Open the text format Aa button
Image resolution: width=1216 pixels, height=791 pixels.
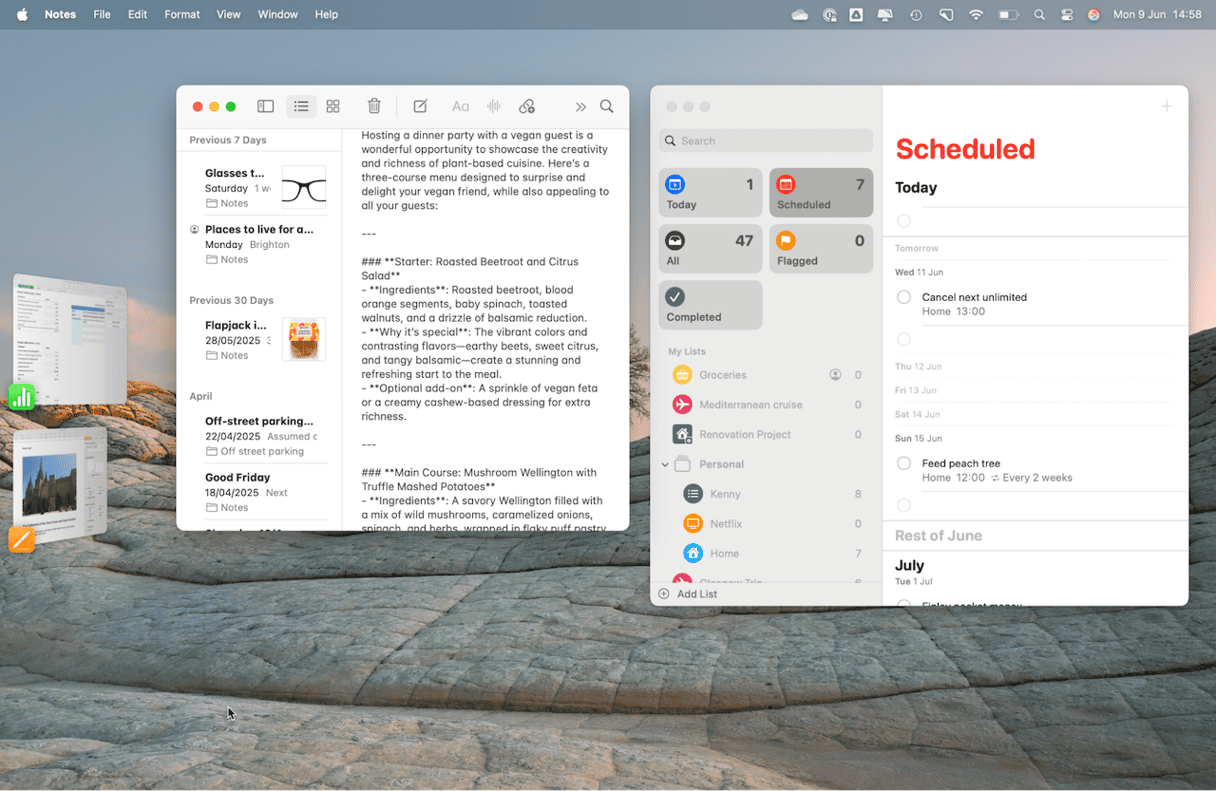coord(460,106)
